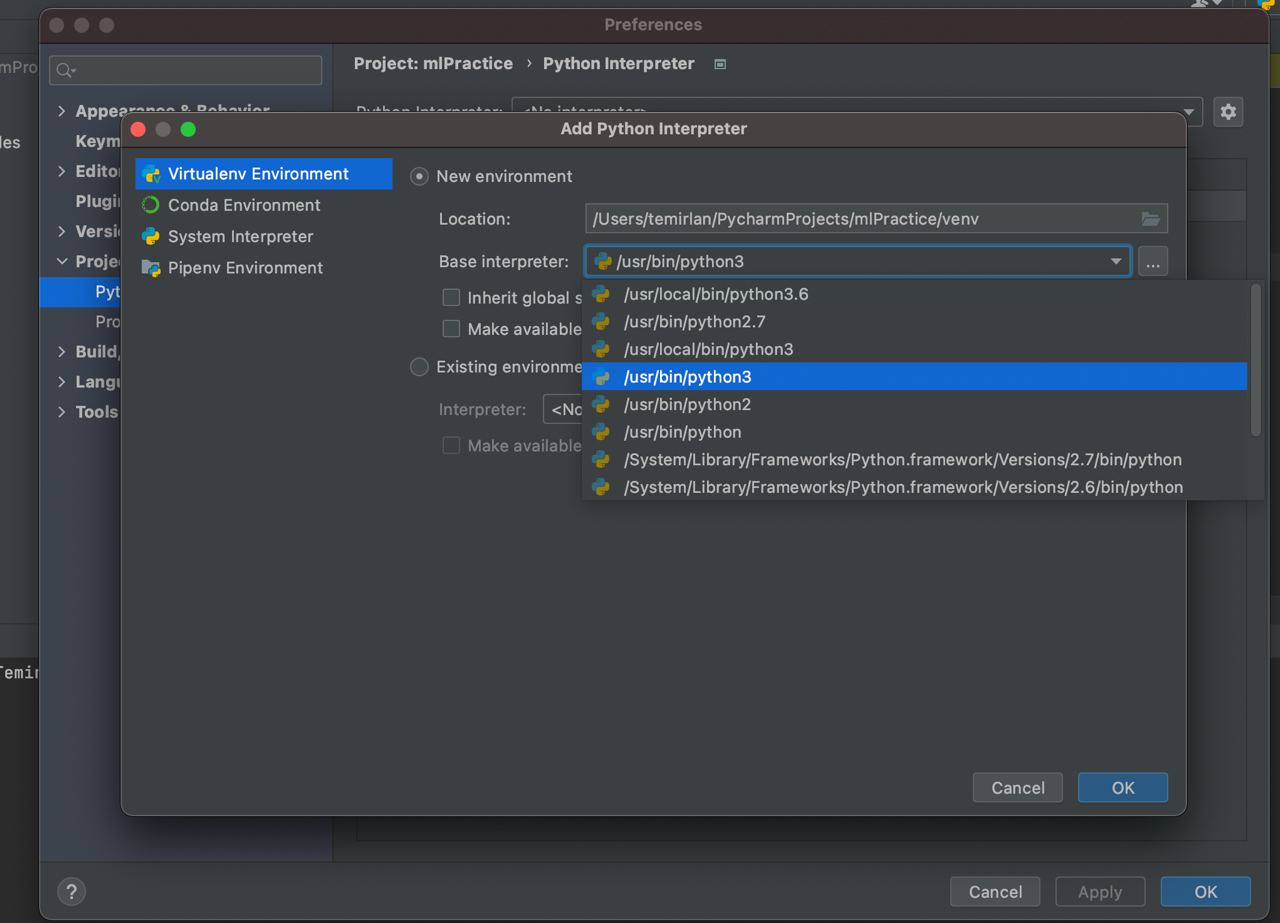Toggle Make available checkbox under Existing environment
1280x923 pixels.
click(452, 446)
